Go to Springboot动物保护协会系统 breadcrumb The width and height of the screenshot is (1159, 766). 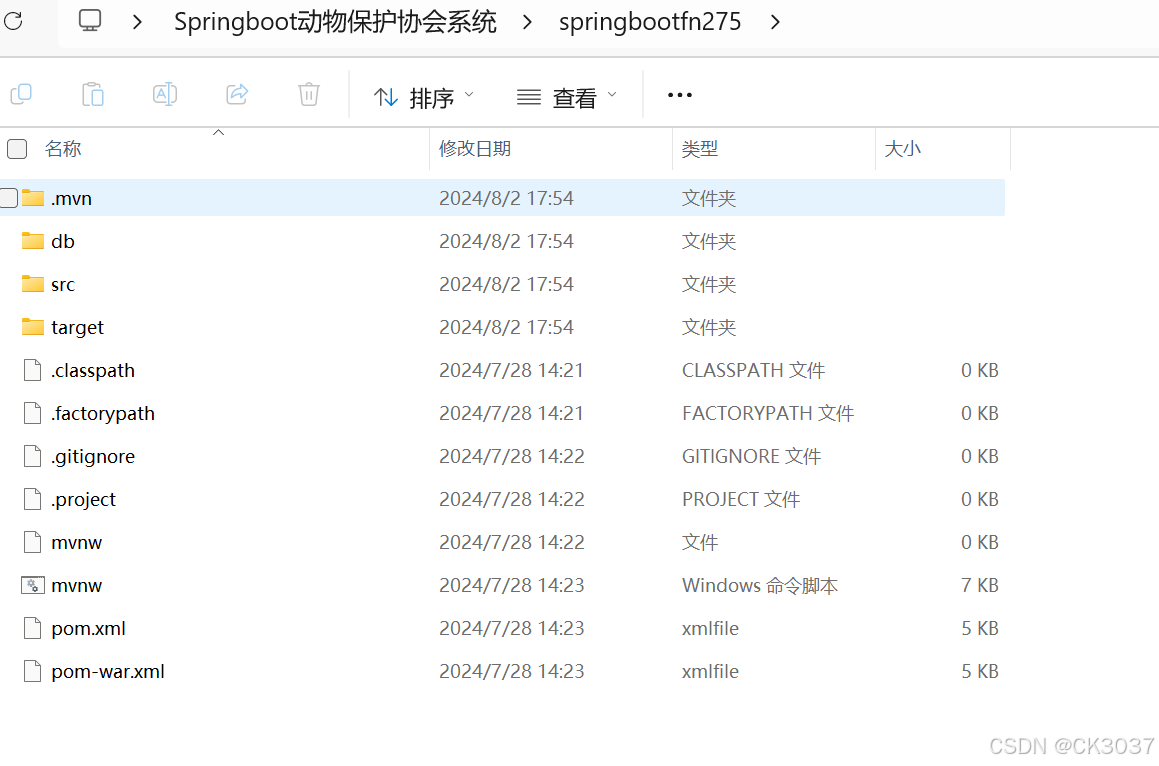point(335,22)
